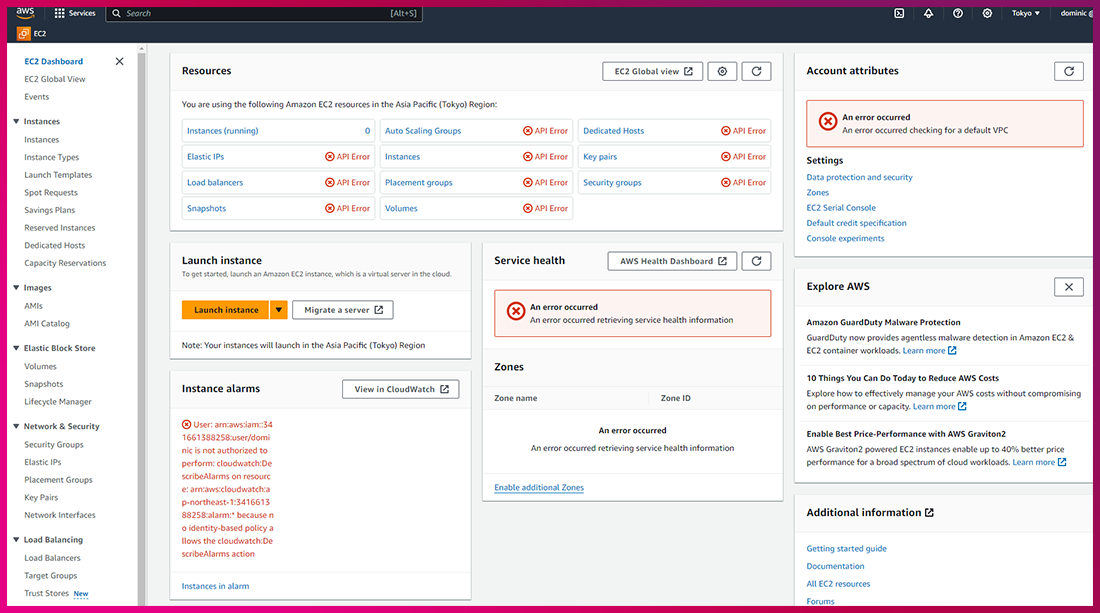1100x613 pixels.
Task: Open the Launch instance dropdown arrow
Action: click(279, 310)
